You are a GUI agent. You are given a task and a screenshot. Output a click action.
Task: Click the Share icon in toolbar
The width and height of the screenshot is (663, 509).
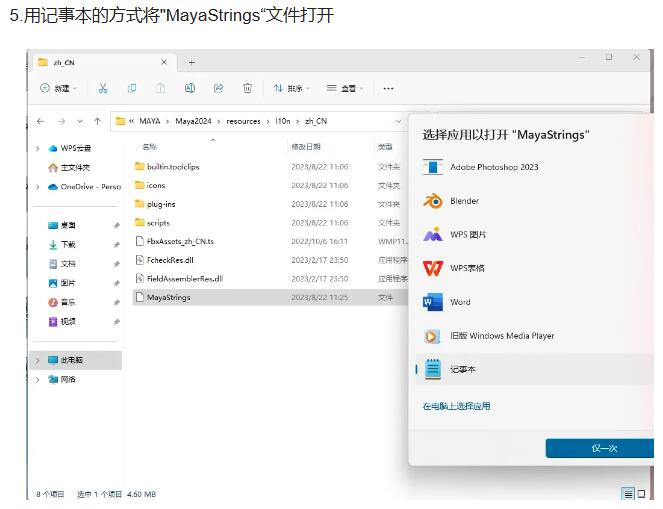[218, 88]
